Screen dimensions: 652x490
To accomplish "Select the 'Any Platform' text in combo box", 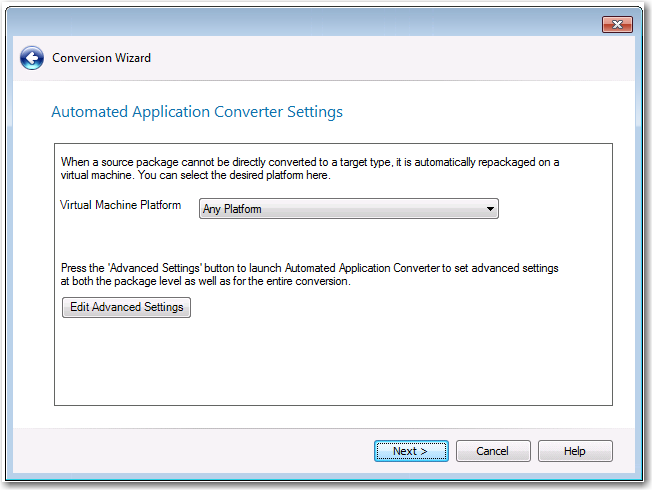I will coord(232,209).
